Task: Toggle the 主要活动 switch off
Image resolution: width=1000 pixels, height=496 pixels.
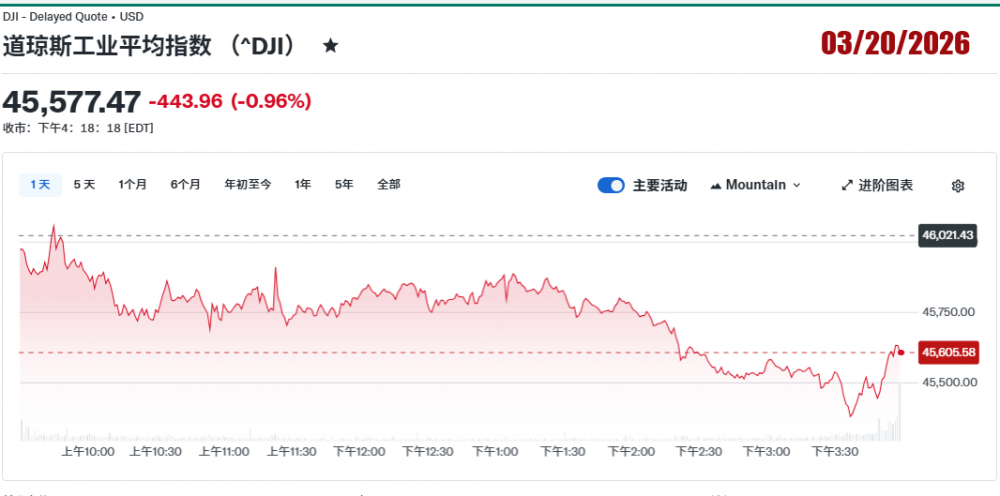Action: pos(611,185)
